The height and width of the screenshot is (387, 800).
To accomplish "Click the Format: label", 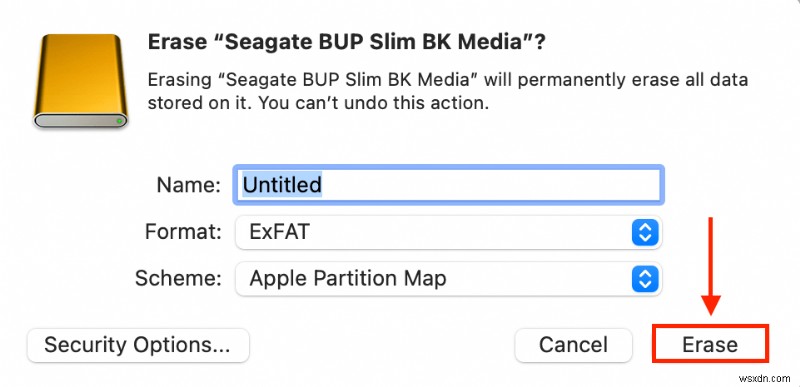I will click(x=183, y=233).
